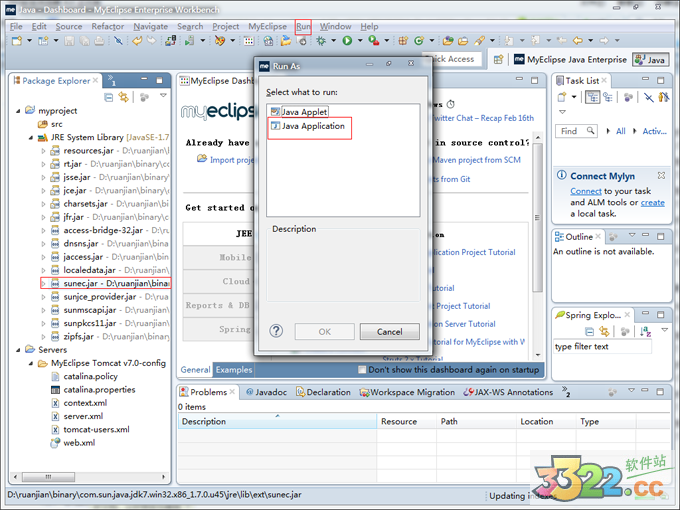Screen dimensions: 680x510
Task: Click the undo yellow arrow toolbar icon
Action: pyautogui.click(x=137, y=41)
